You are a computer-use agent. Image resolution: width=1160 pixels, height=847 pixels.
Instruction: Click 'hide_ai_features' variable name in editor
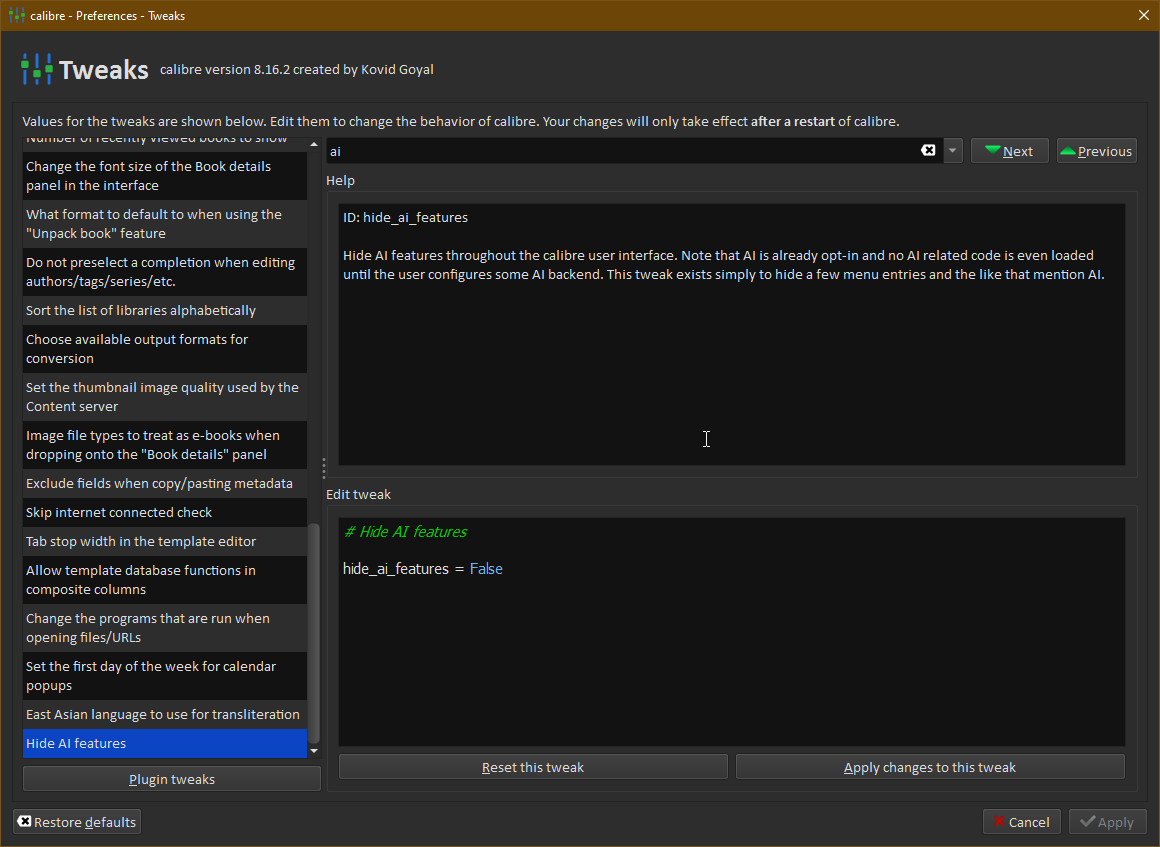pos(396,569)
